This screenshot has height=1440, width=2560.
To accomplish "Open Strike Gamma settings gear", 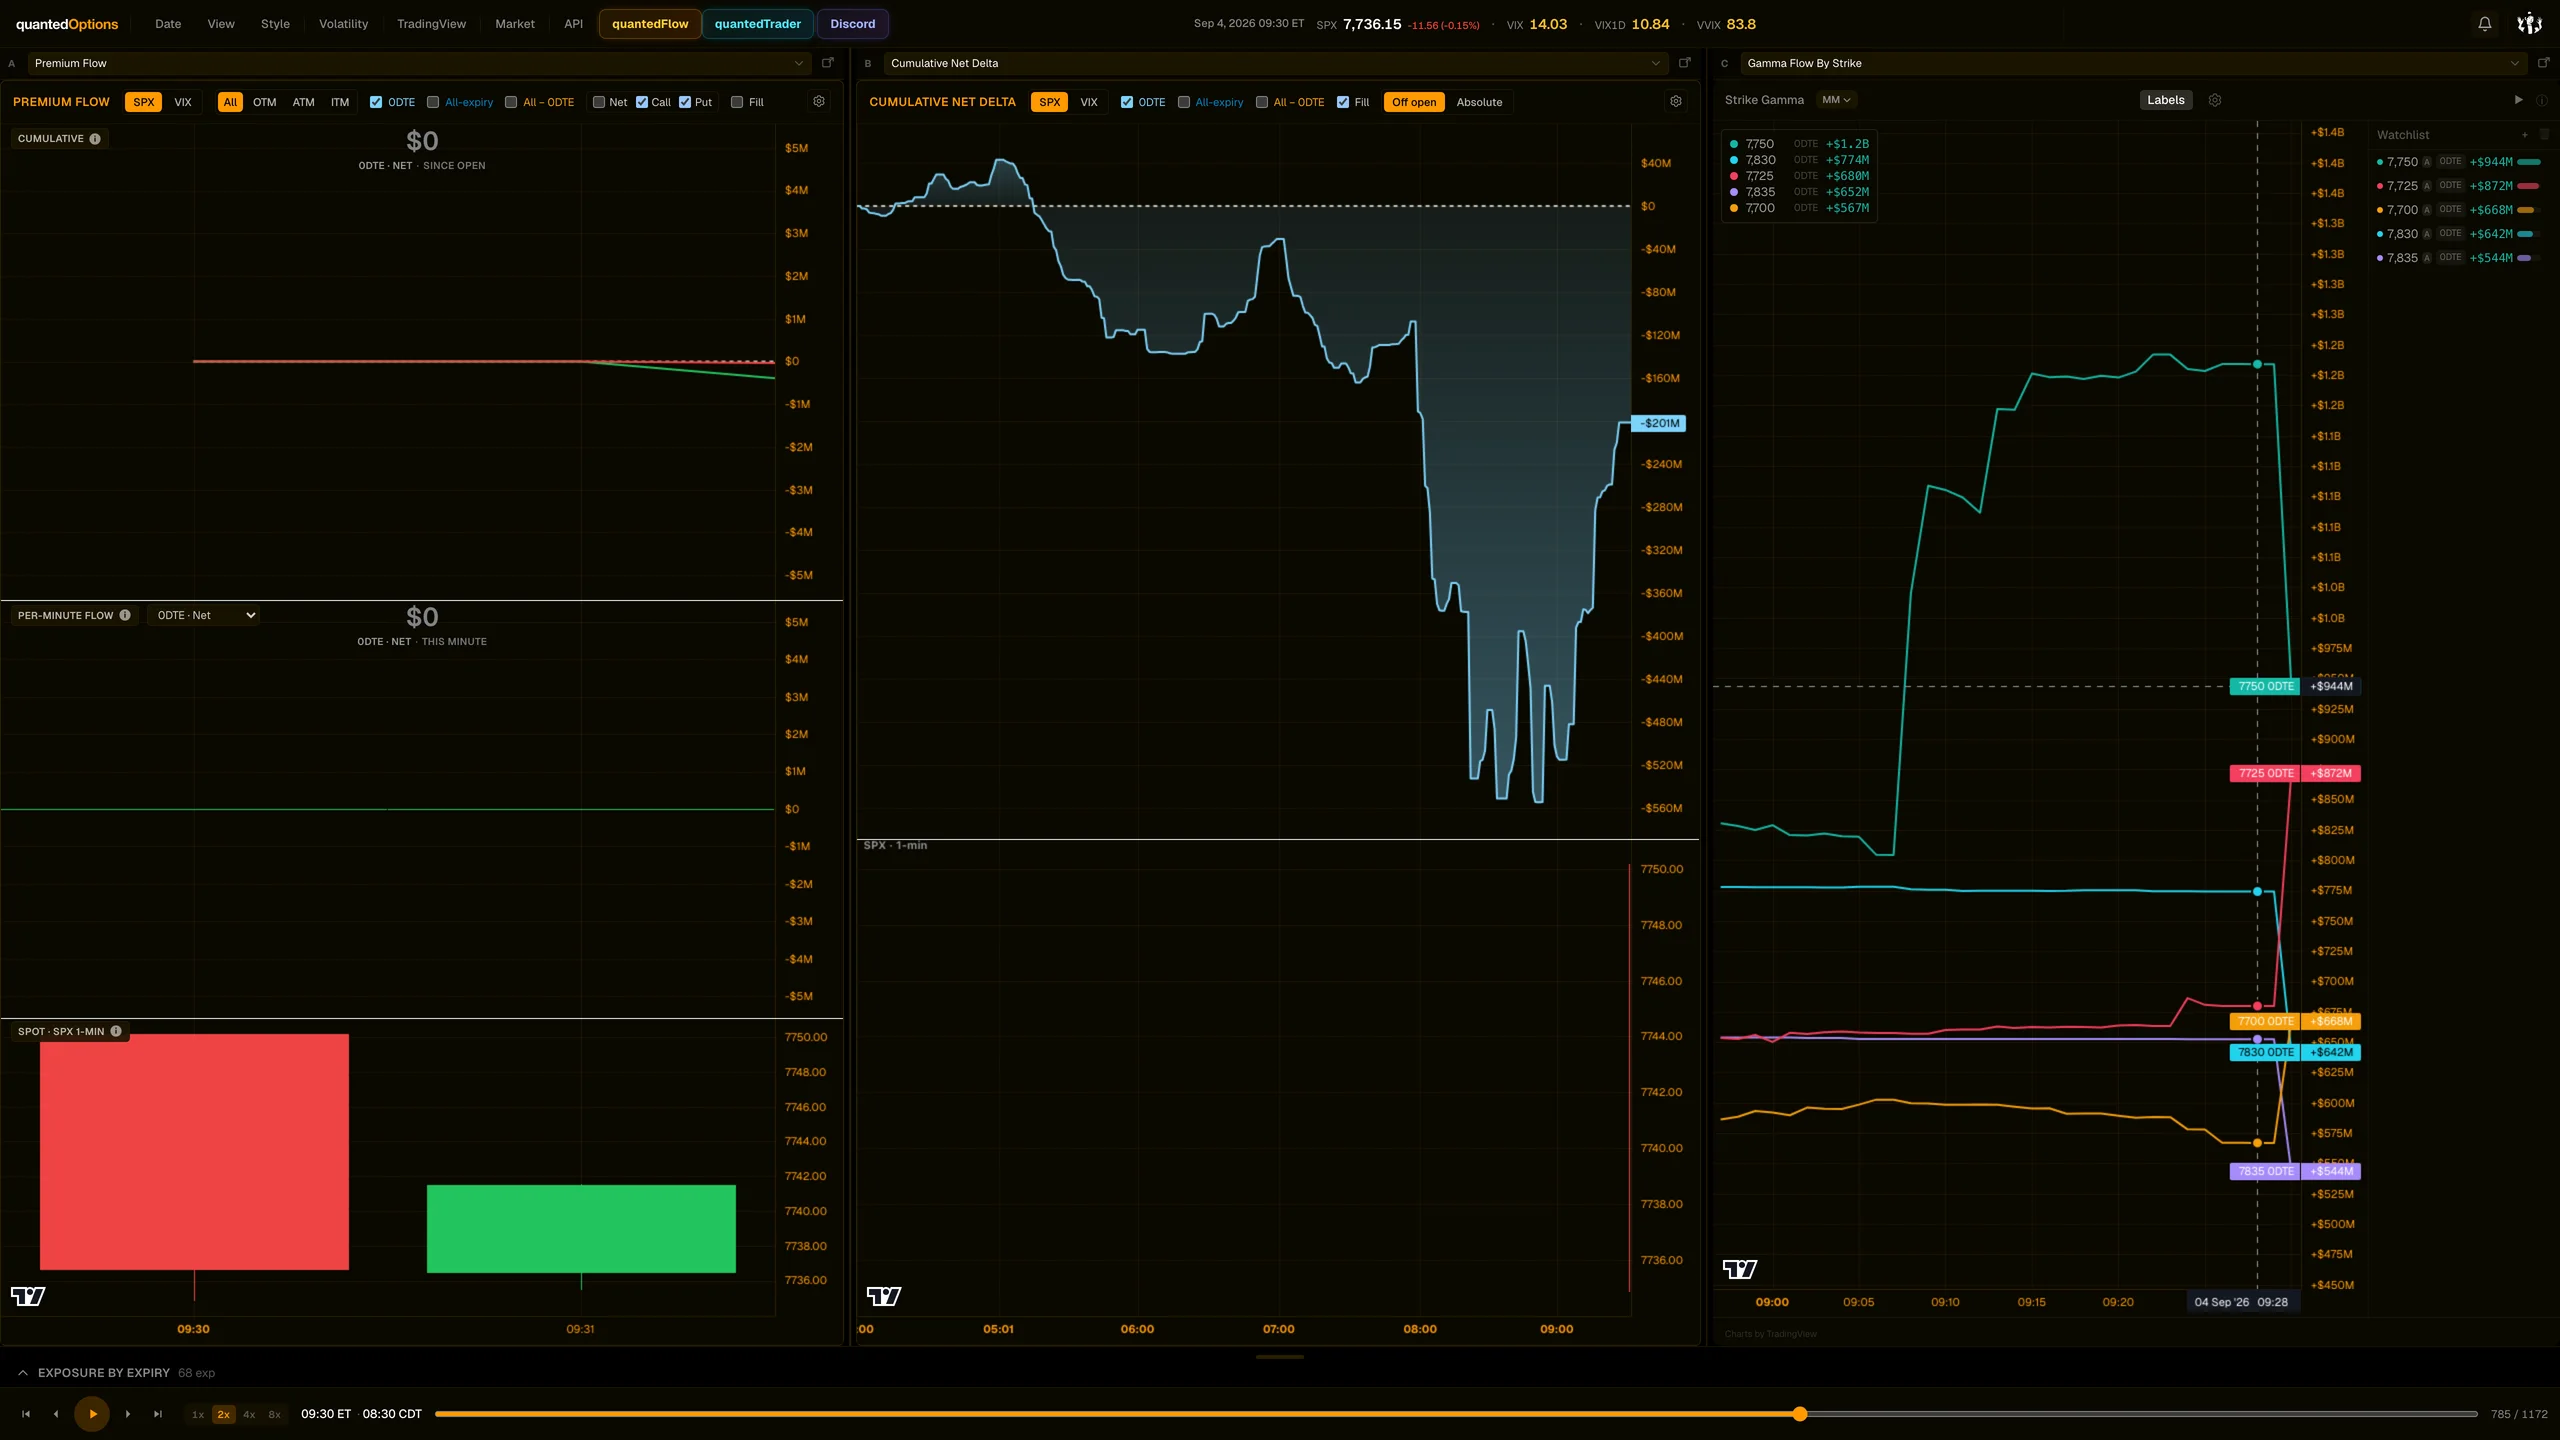I will (x=2215, y=100).
